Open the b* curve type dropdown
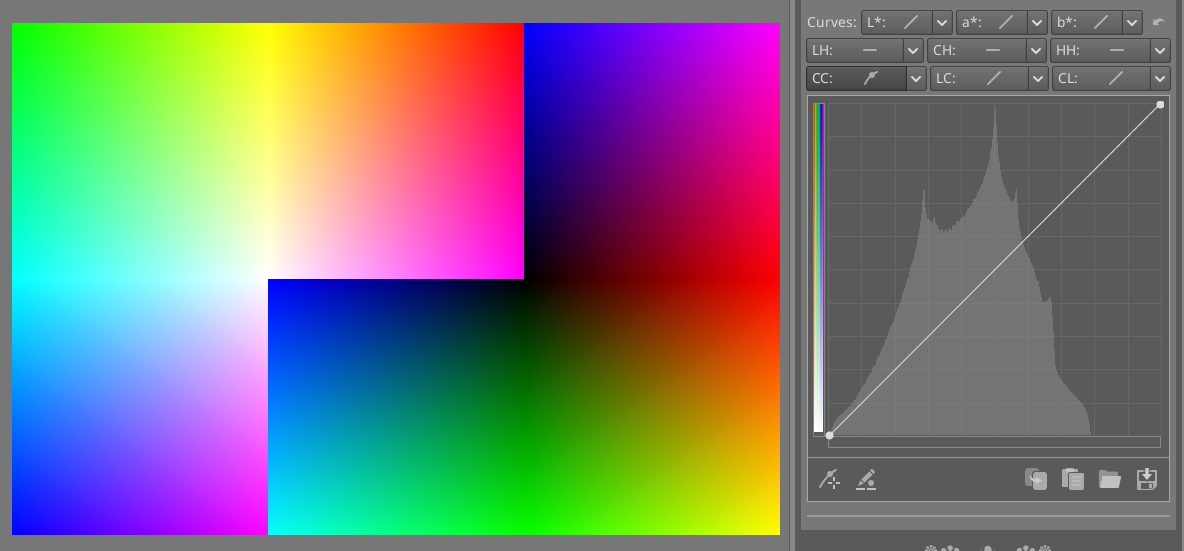 click(1132, 23)
